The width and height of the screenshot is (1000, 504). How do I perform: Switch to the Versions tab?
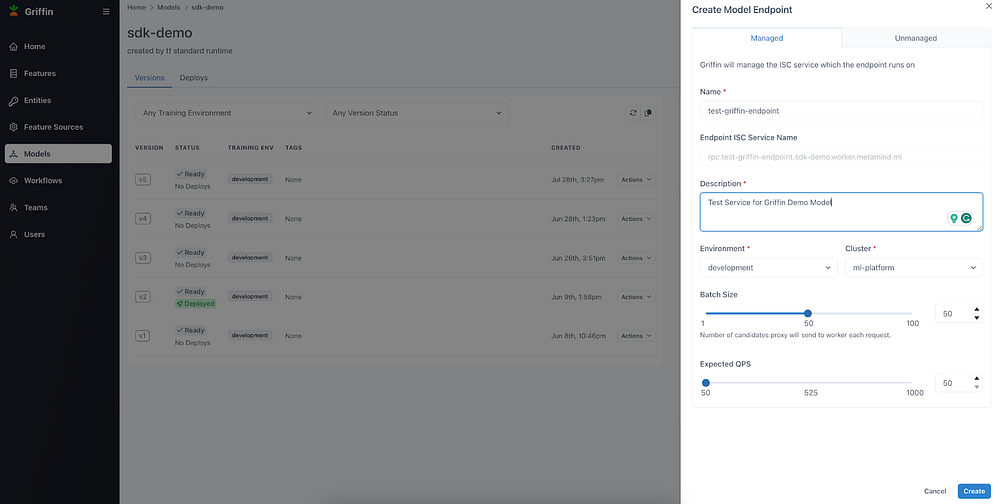pos(149,78)
